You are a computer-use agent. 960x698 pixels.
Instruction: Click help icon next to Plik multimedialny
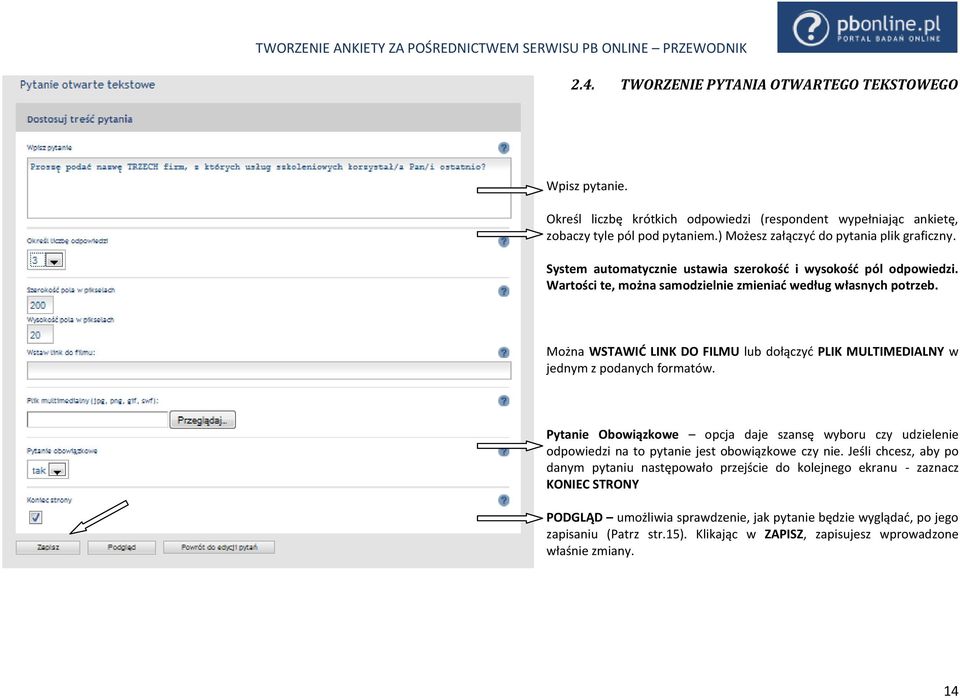point(503,401)
